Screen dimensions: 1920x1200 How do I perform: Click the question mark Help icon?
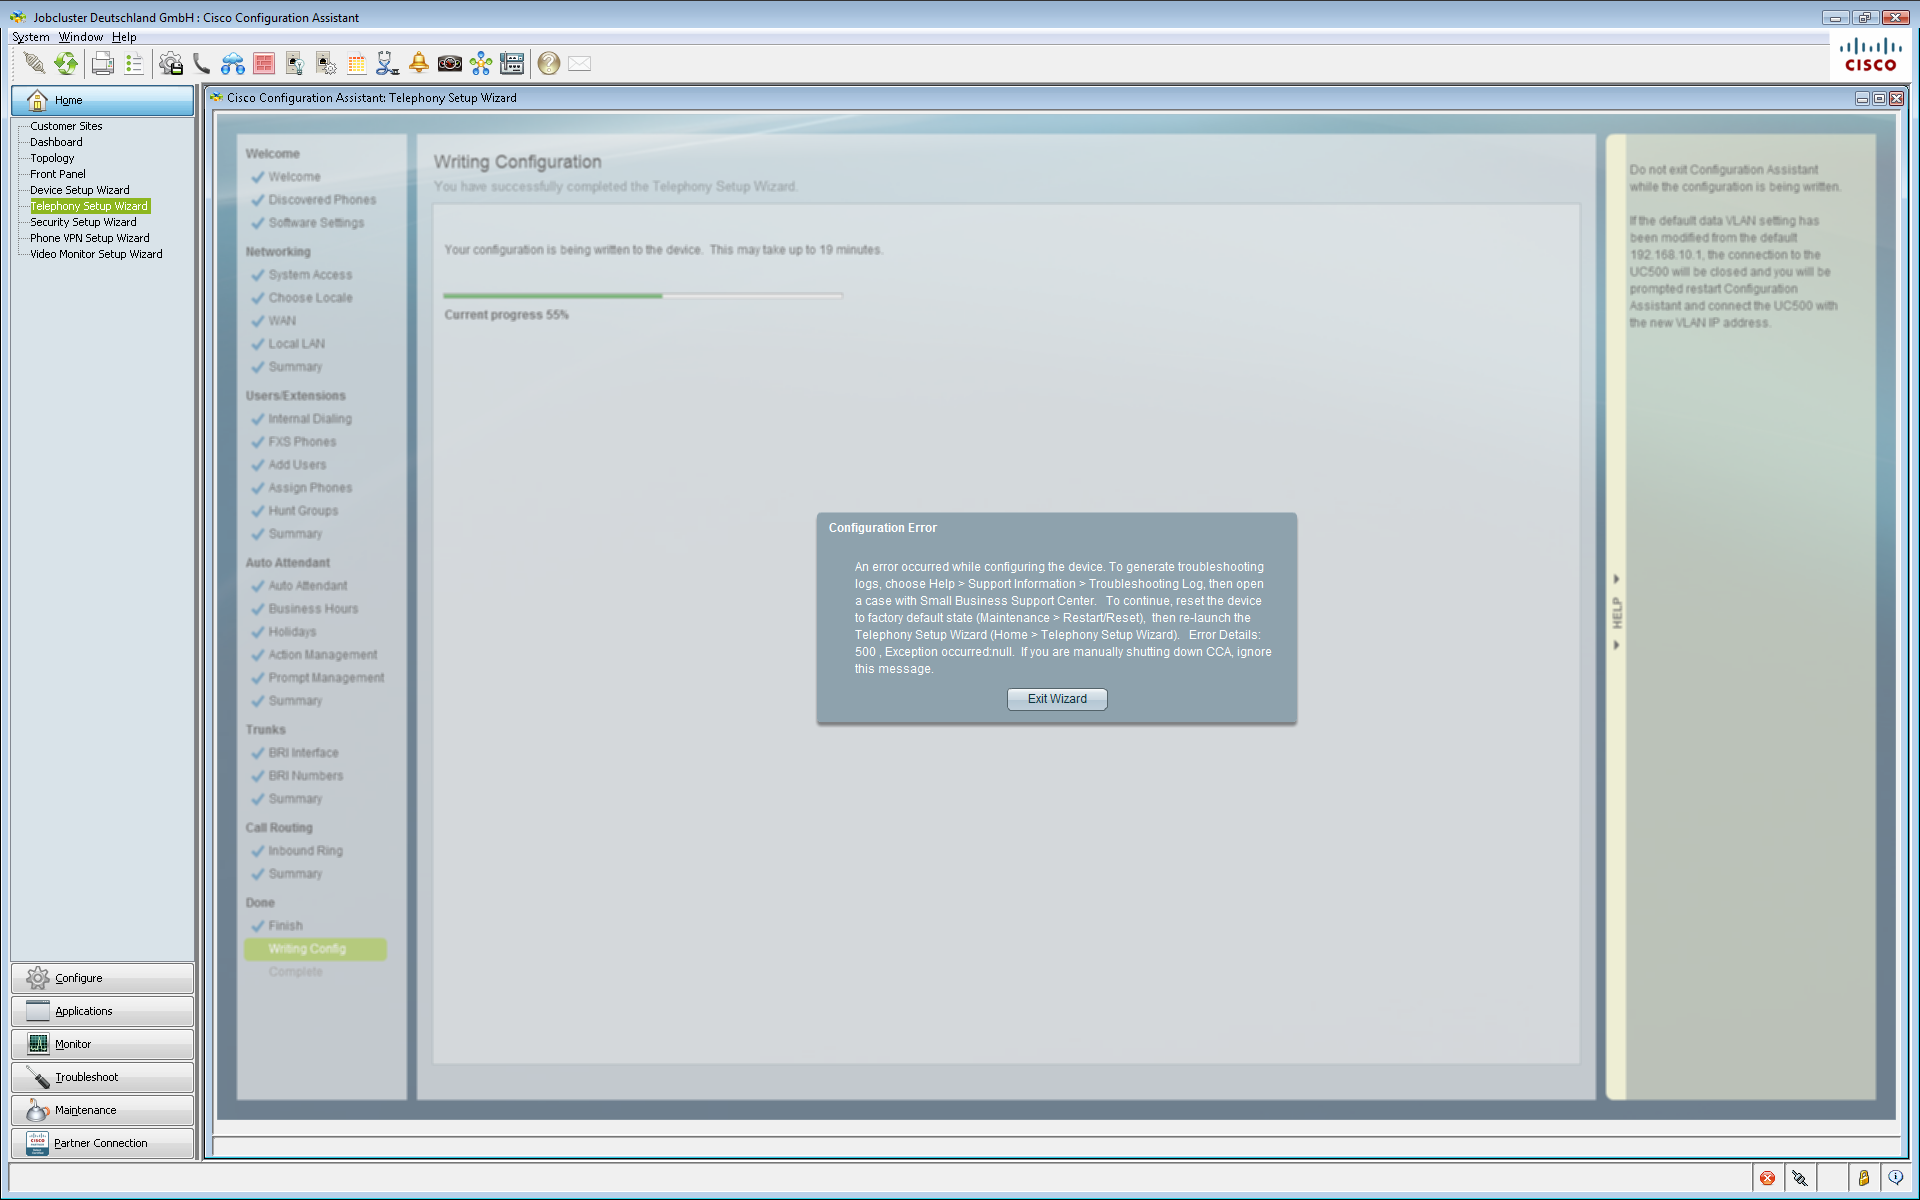(548, 64)
